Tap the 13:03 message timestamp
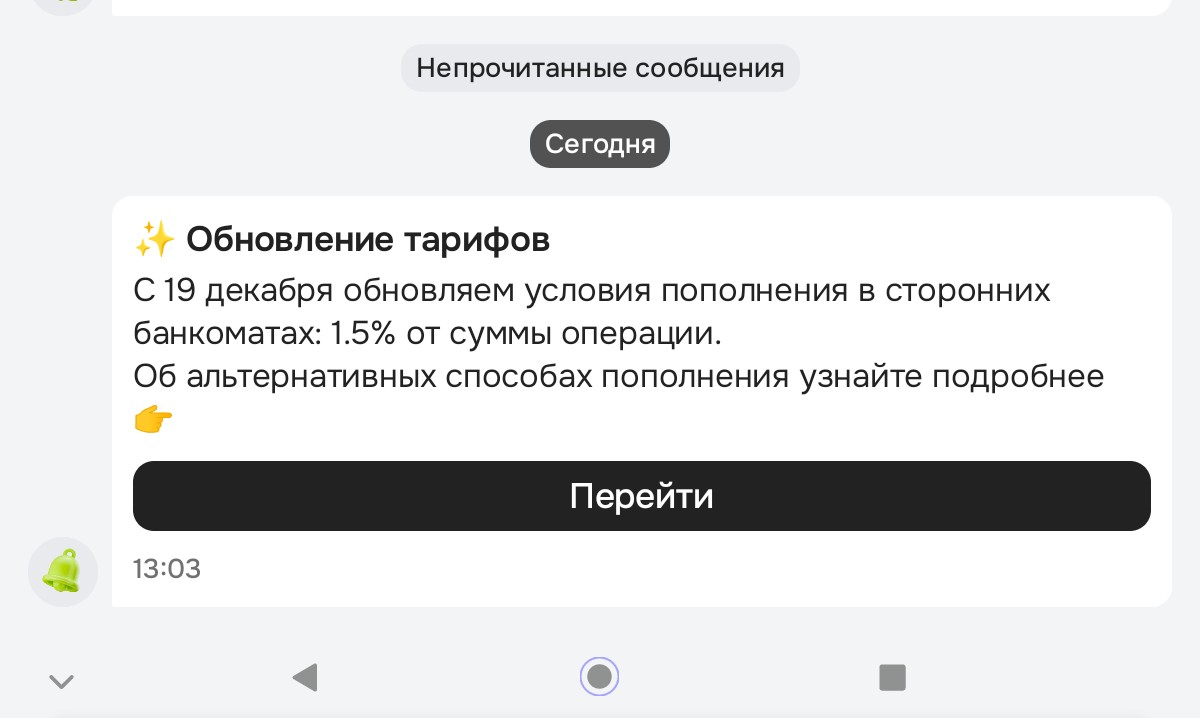1200x718 pixels. [x=167, y=570]
